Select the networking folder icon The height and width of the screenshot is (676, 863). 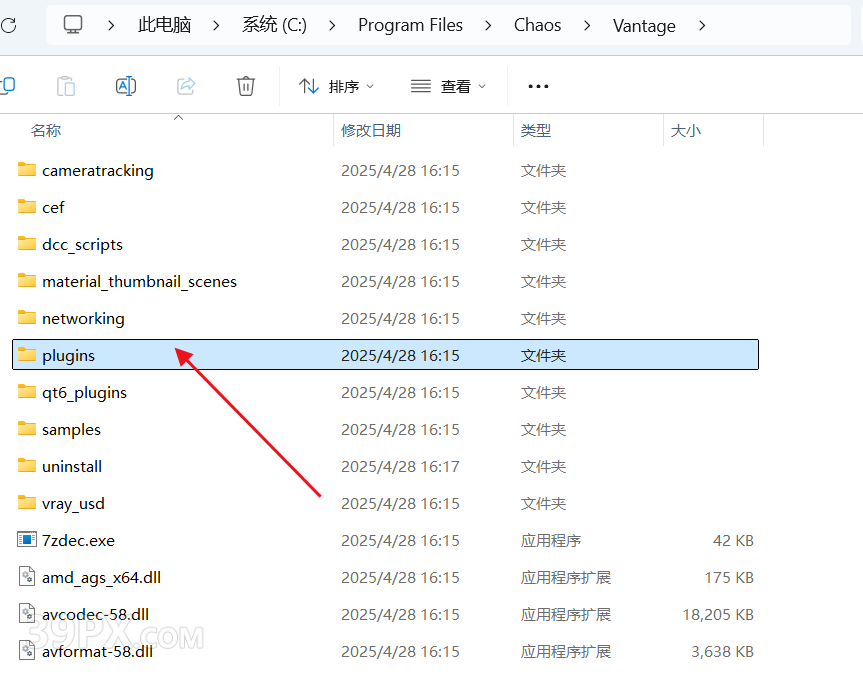click(x=27, y=317)
